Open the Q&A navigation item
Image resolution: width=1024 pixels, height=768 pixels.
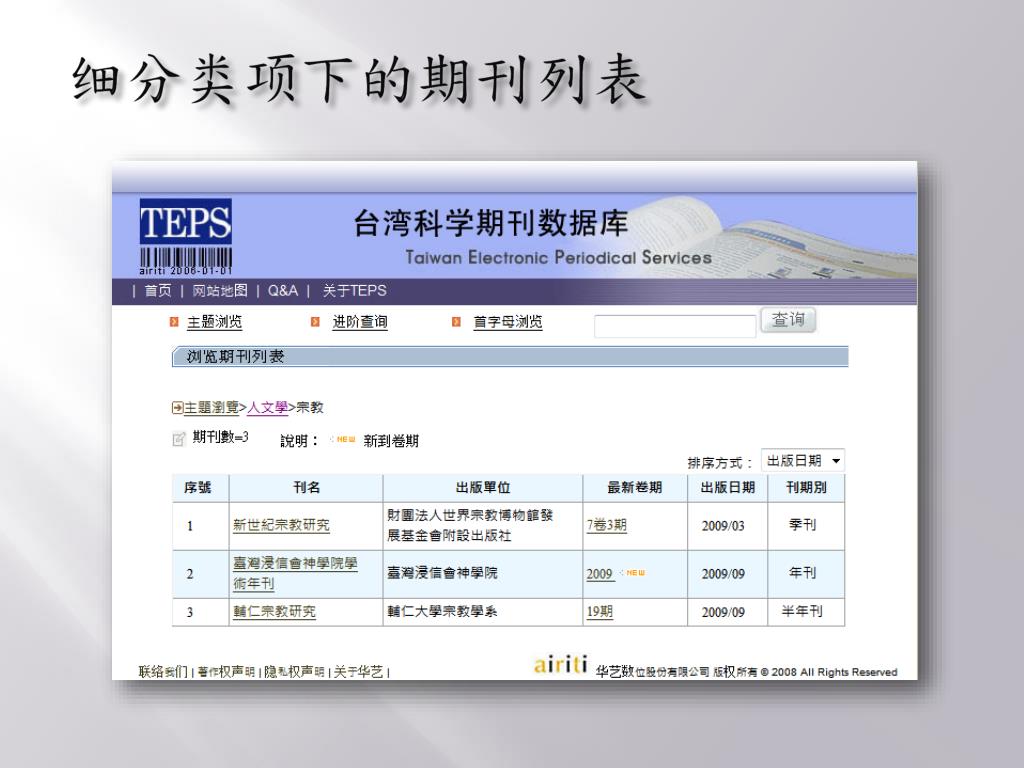(x=283, y=291)
